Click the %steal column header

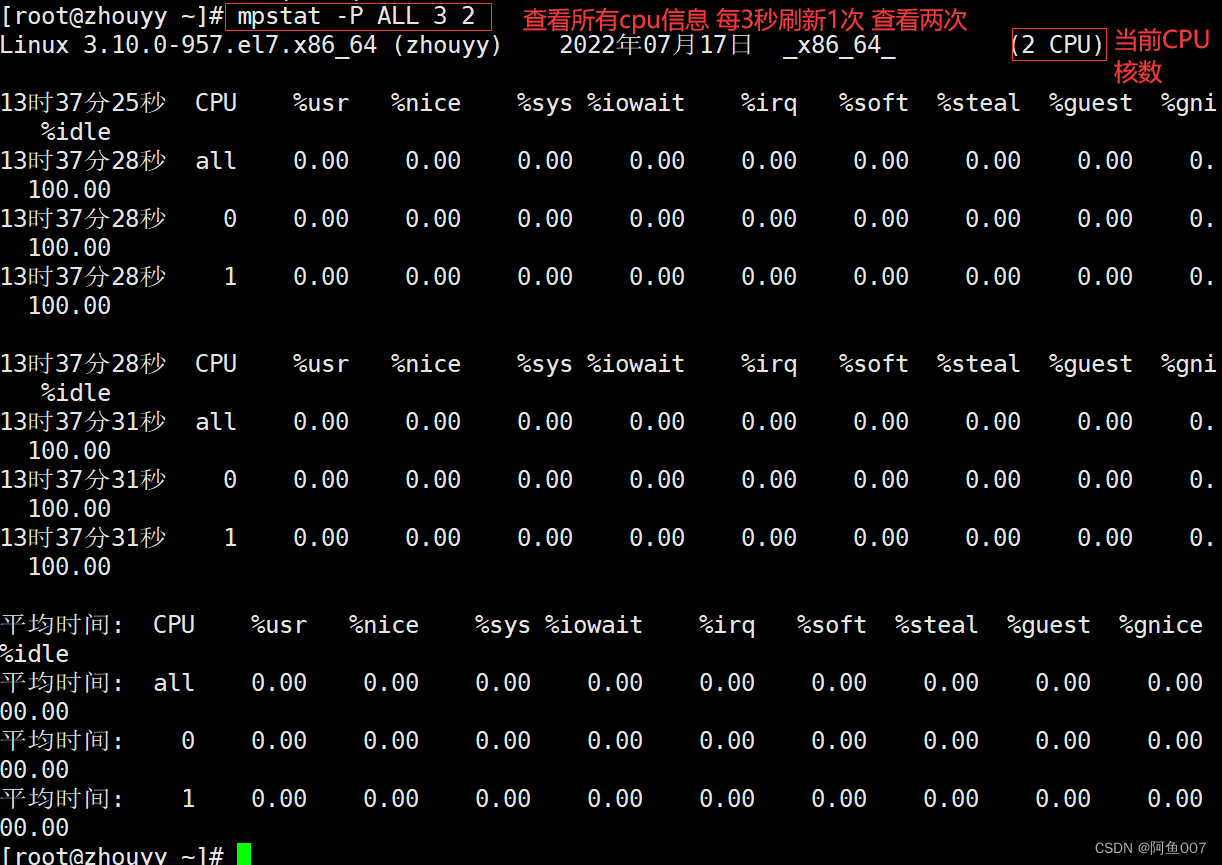point(977,101)
